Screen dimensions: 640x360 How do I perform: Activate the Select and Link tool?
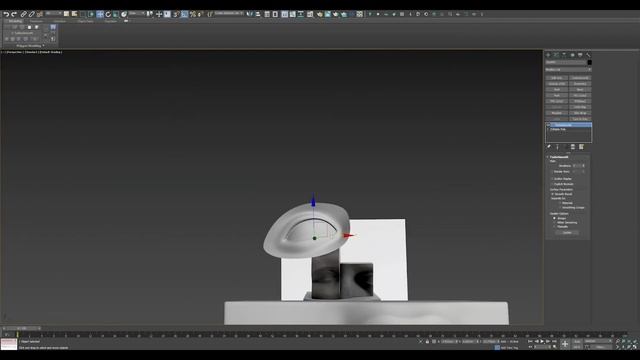click(x=23, y=14)
